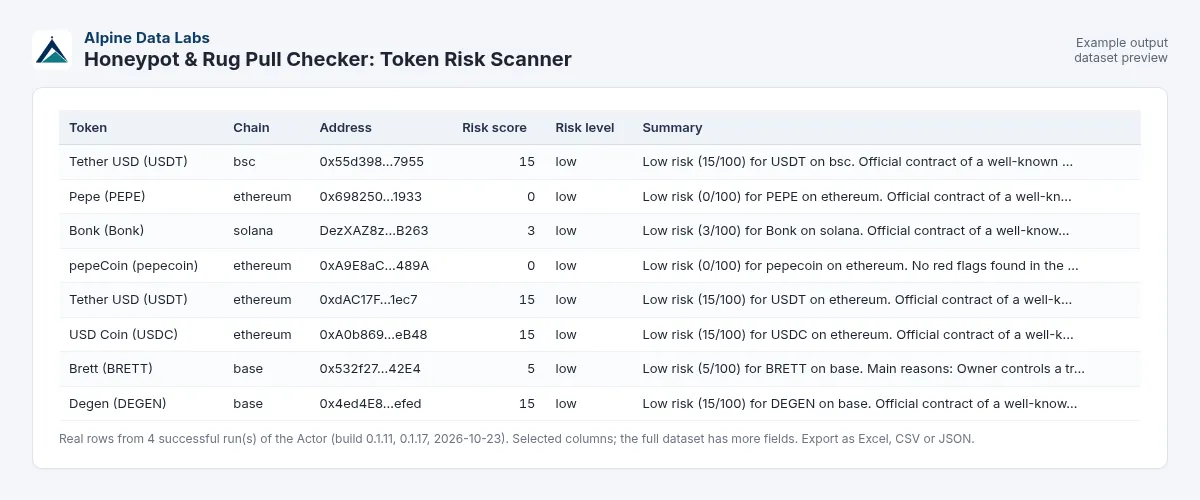
Task: Click the Alpine Data Labs name
Action: [x=147, y=38]
